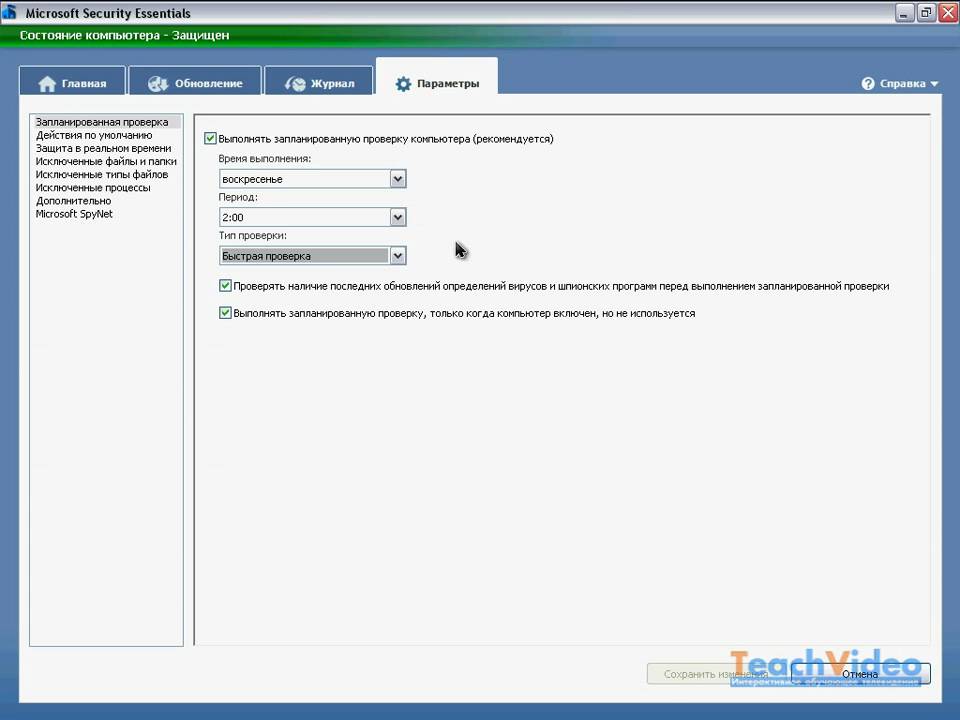Restore down the Security Essentials window
The image size is (960, 720).
pyautogui.click(x=926, y=13)
